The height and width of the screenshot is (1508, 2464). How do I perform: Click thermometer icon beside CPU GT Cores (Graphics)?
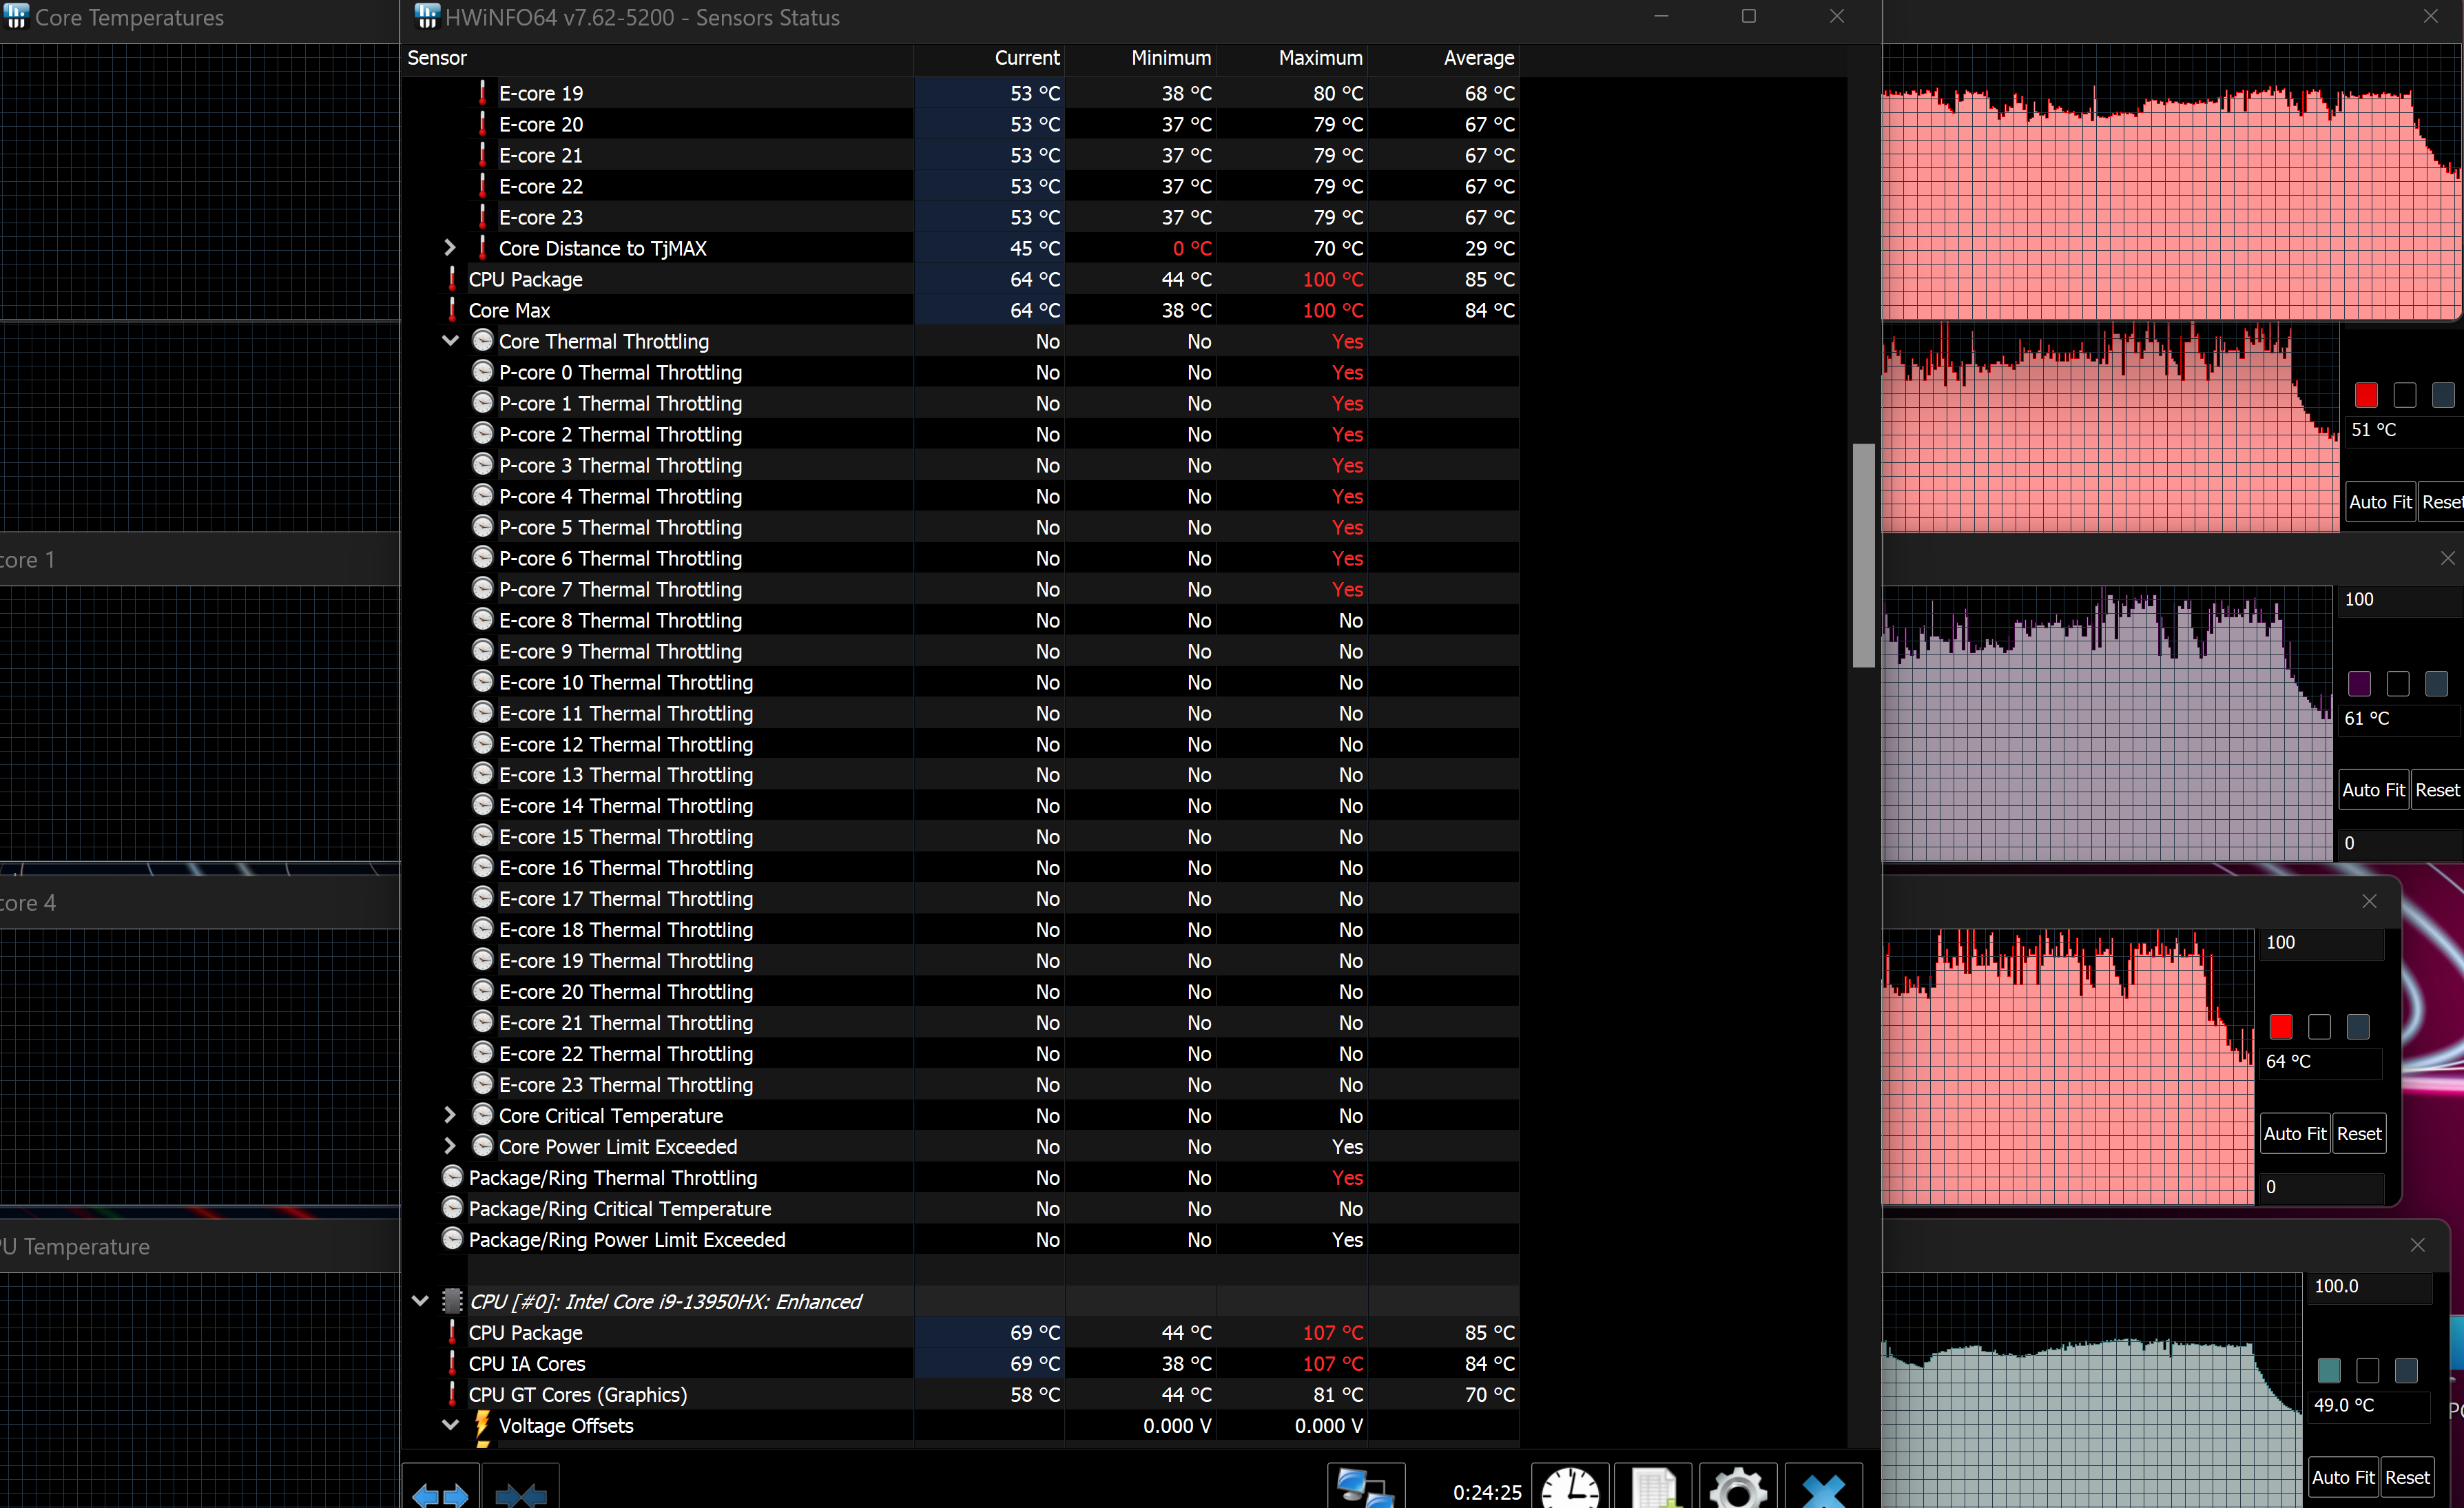coord(452,1394)
